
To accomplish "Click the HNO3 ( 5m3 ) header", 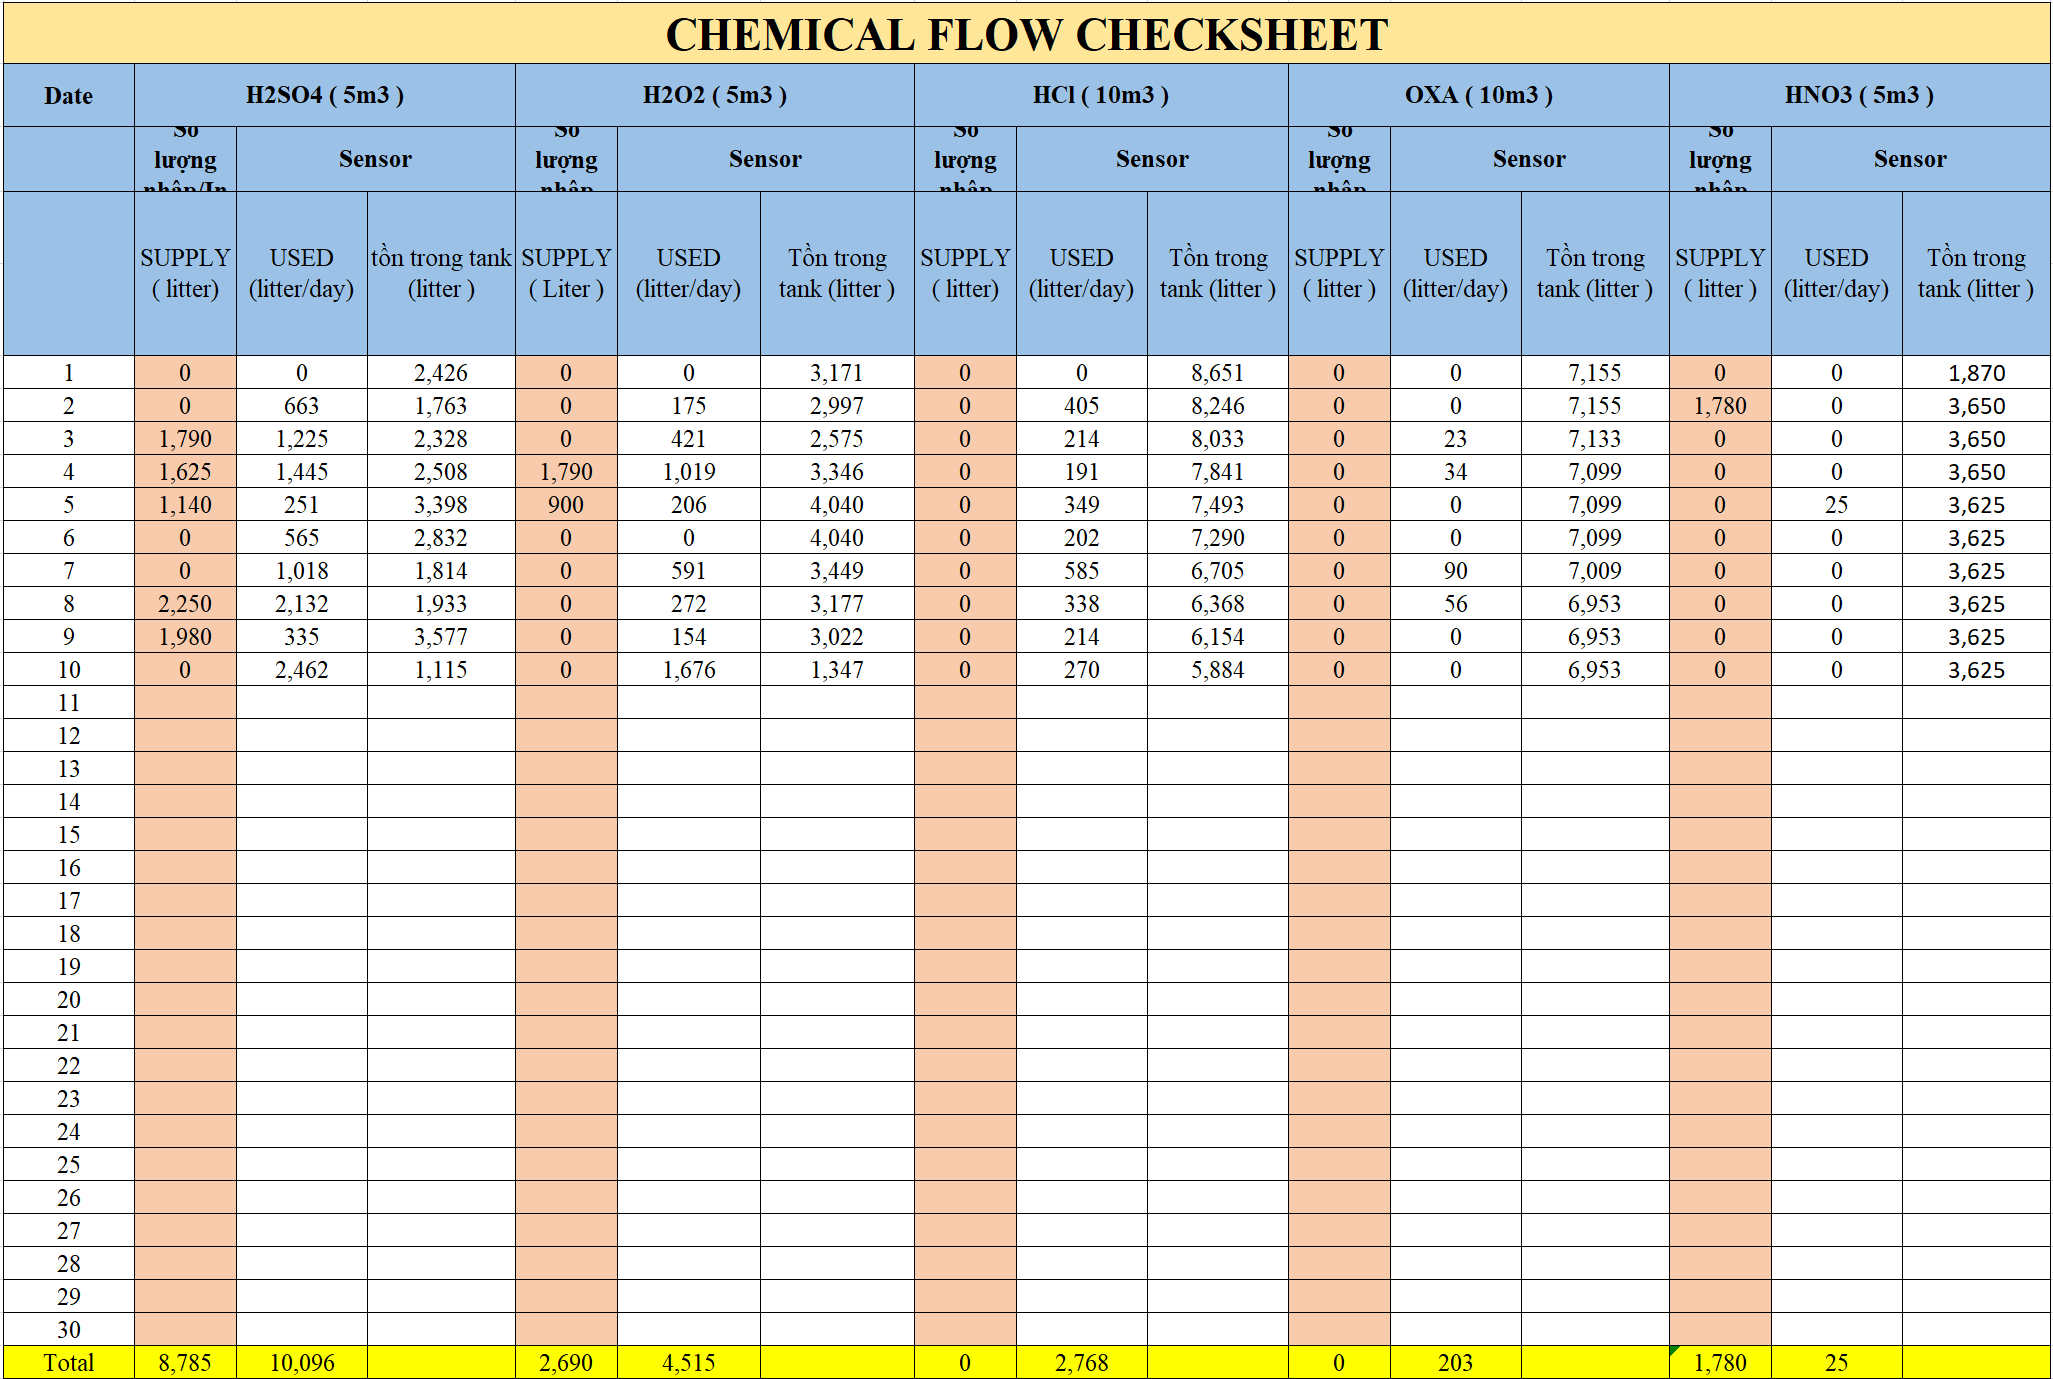I will click(1859, 95).
